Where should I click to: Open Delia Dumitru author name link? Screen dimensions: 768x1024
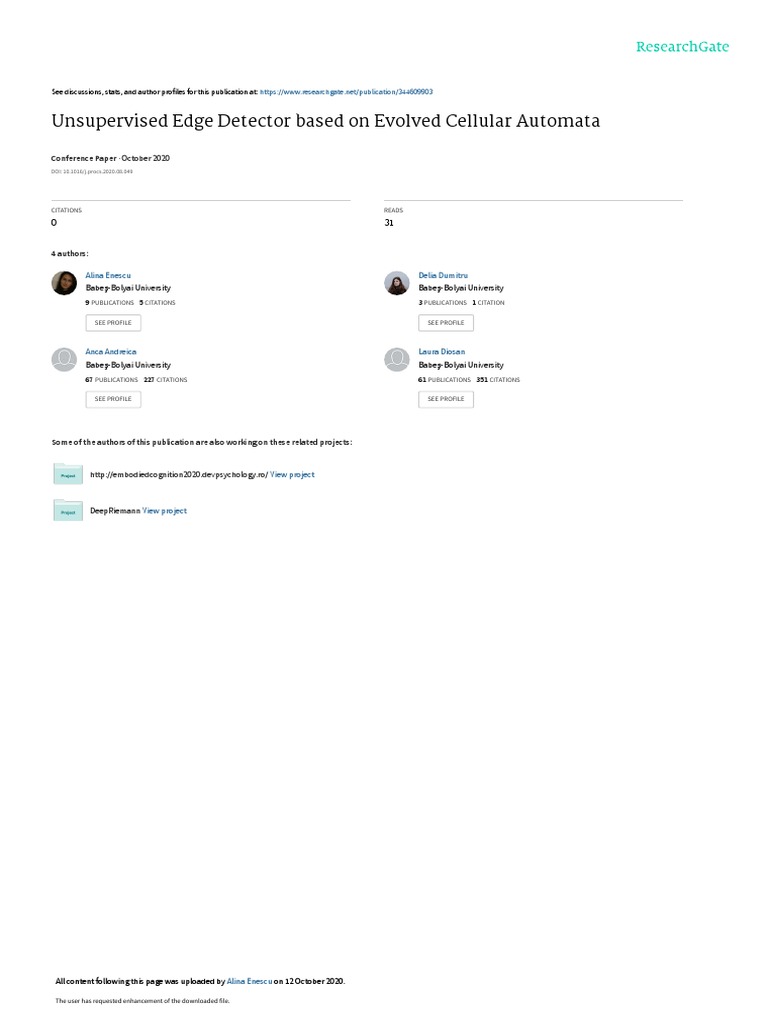(x=443, y=276)
